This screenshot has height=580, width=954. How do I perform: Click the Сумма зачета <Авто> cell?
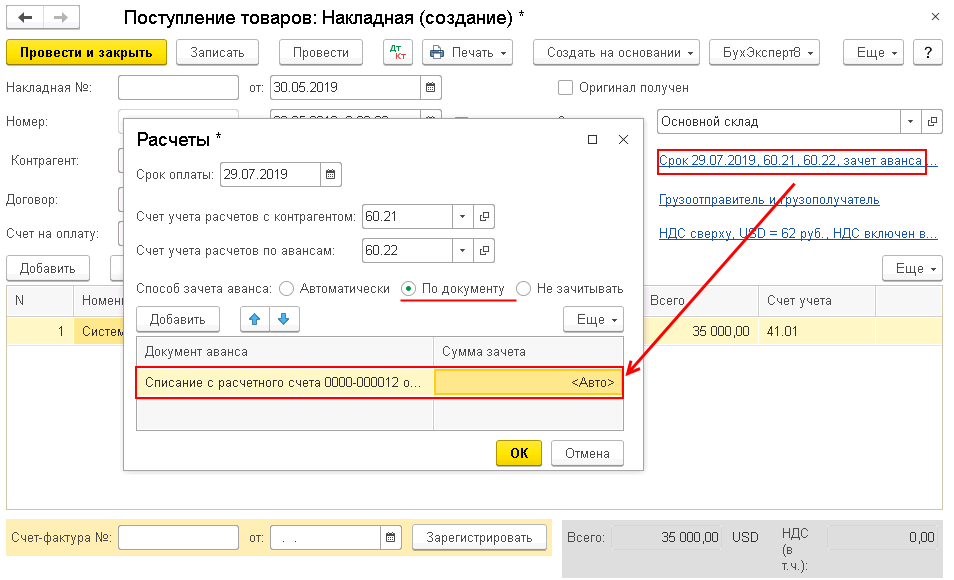(529, 383)
